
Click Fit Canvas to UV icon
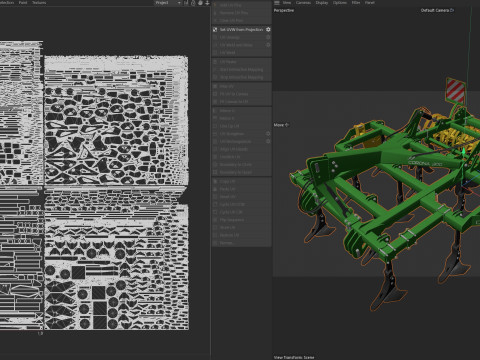click(215, 102)
